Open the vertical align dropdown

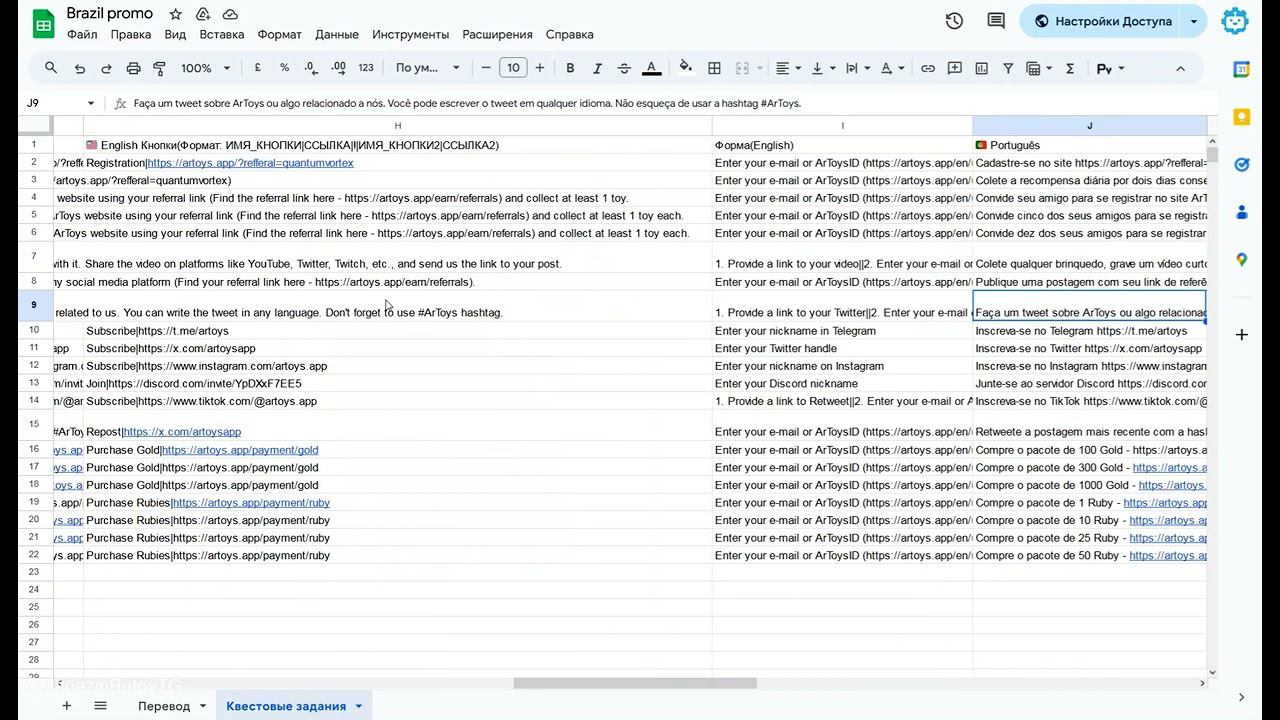[x=823, y=68]
